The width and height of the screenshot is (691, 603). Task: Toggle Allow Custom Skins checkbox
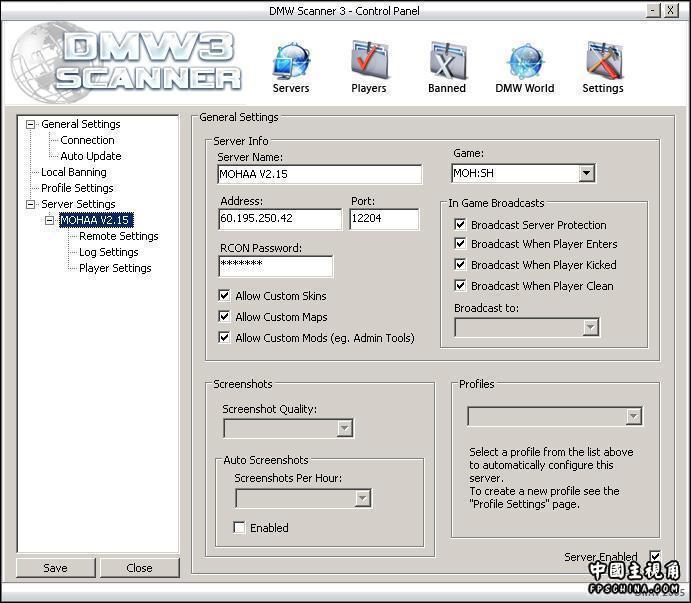tap(224, 295)
